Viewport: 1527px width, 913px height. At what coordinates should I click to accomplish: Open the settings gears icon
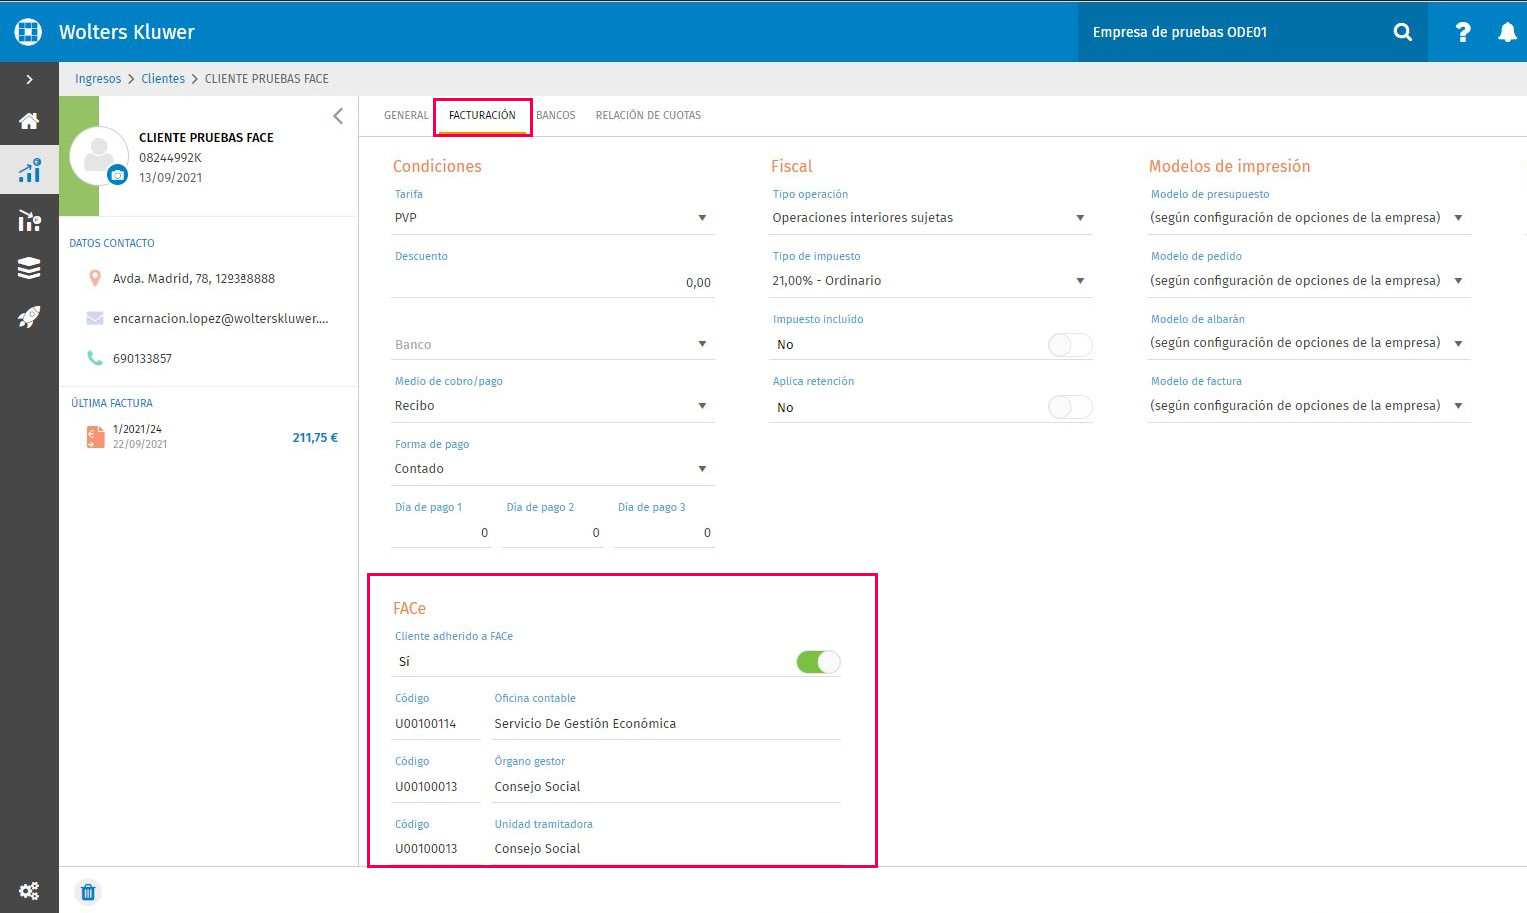click(x=29, y=891)
